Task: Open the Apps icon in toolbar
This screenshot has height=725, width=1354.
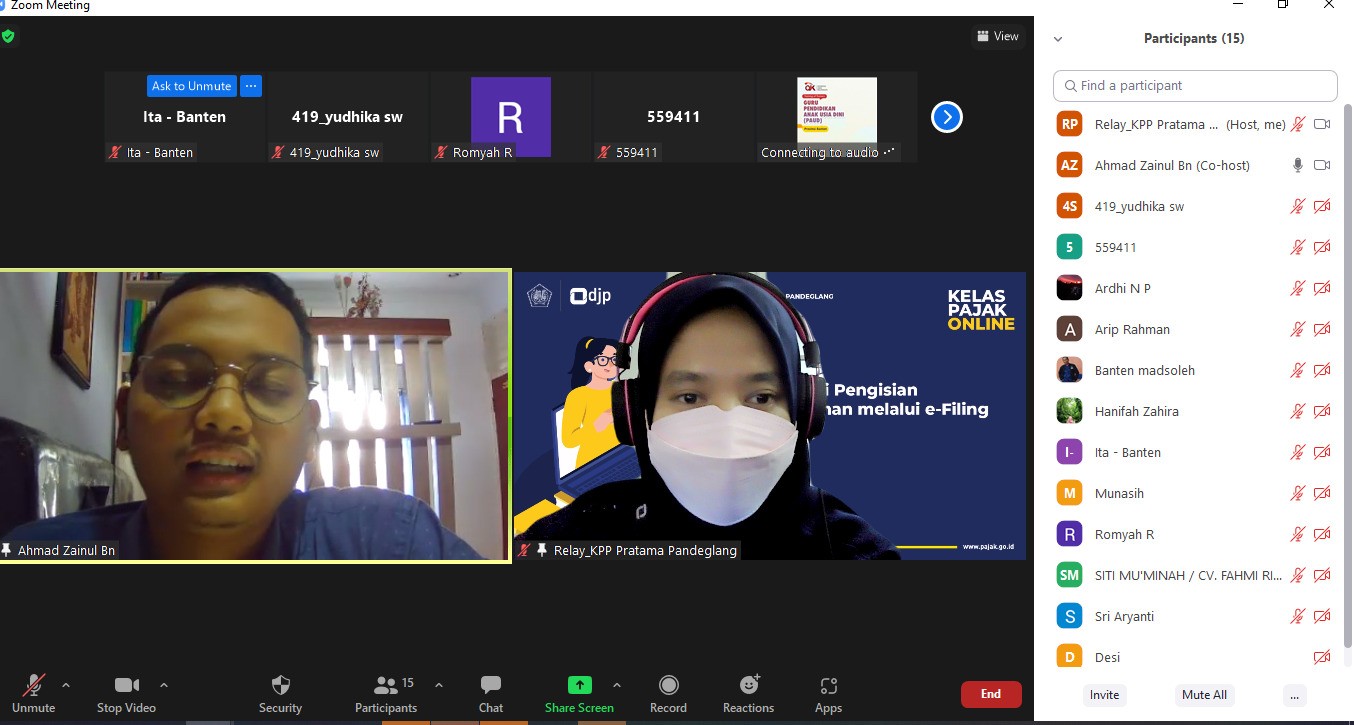Action: [x=828, y=685]
